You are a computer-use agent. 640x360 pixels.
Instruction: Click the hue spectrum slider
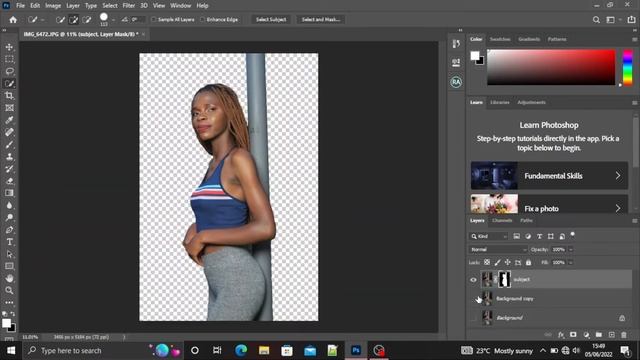pyautogui.click(x=627, y=67)
